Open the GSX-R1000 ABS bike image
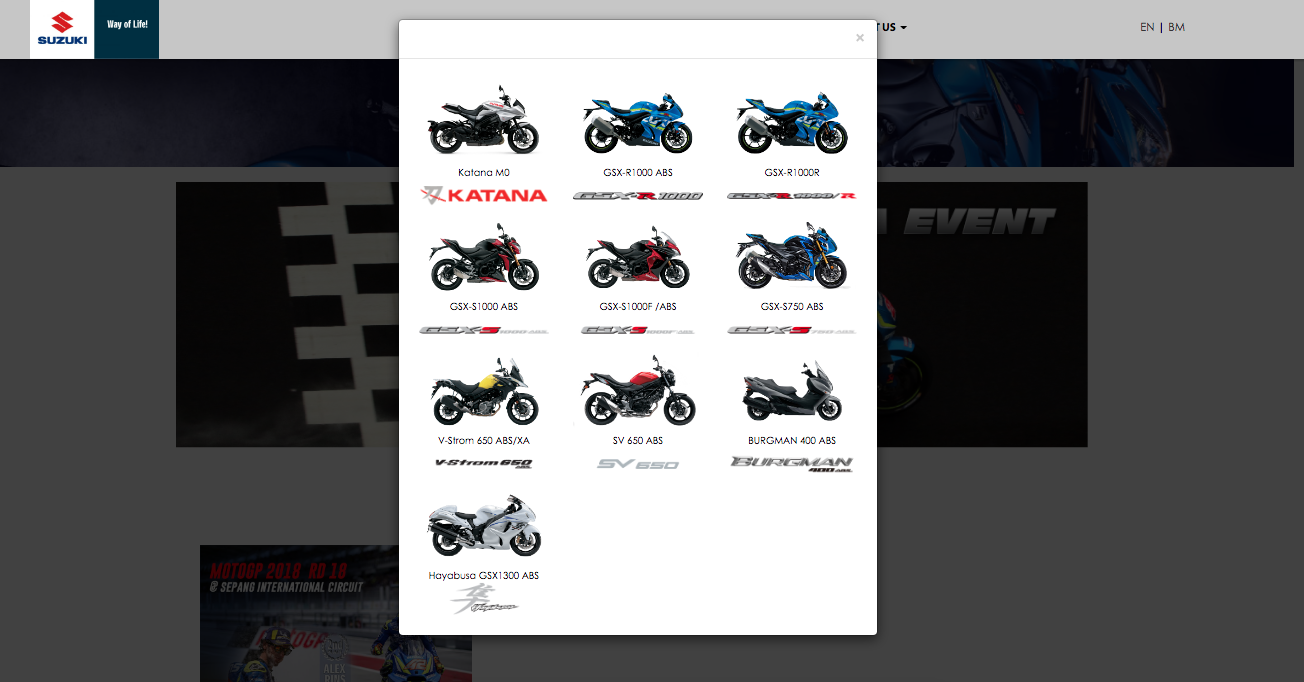This screenshot has height=682, width=1304. (x=638, y=123)
